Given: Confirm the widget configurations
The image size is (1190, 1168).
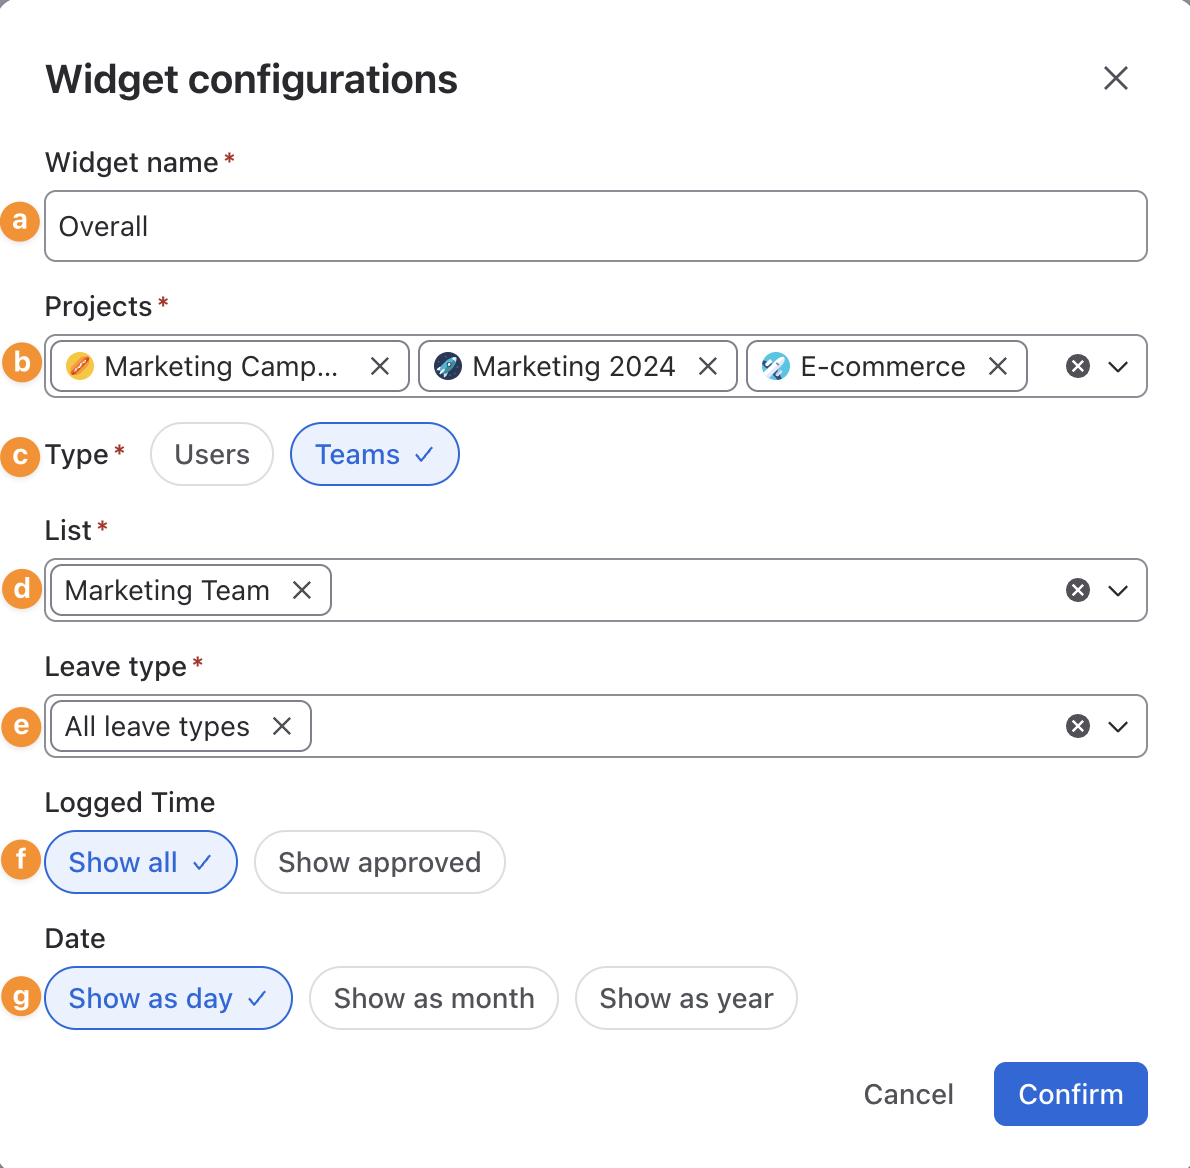Looking at the screenshot, I should click(x=1070, y=1094).
